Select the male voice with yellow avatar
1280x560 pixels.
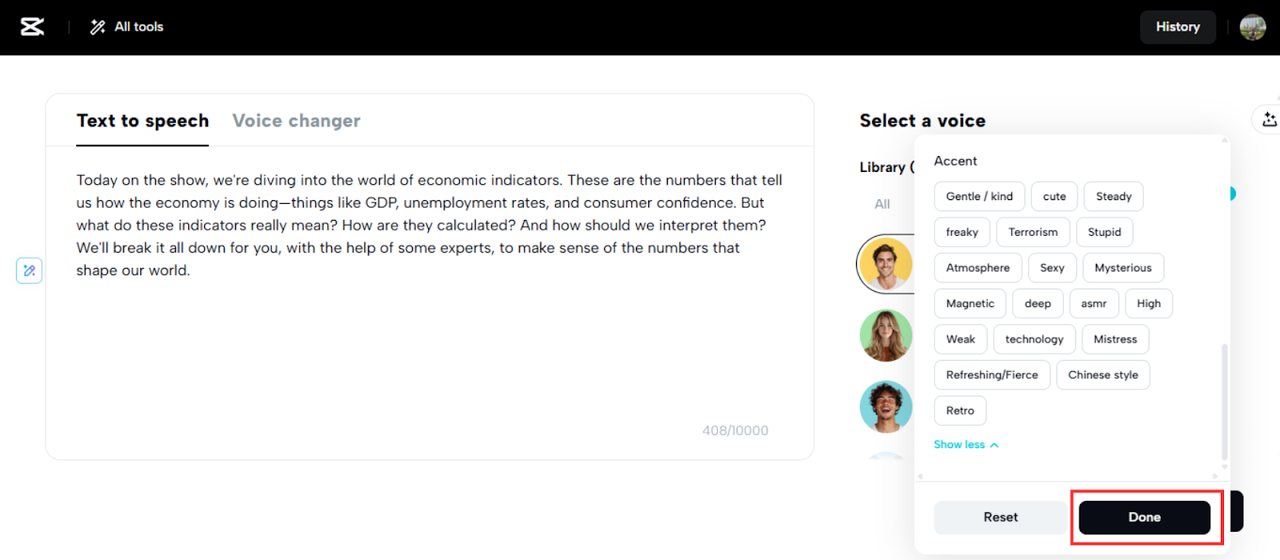[x=885, y=264]
